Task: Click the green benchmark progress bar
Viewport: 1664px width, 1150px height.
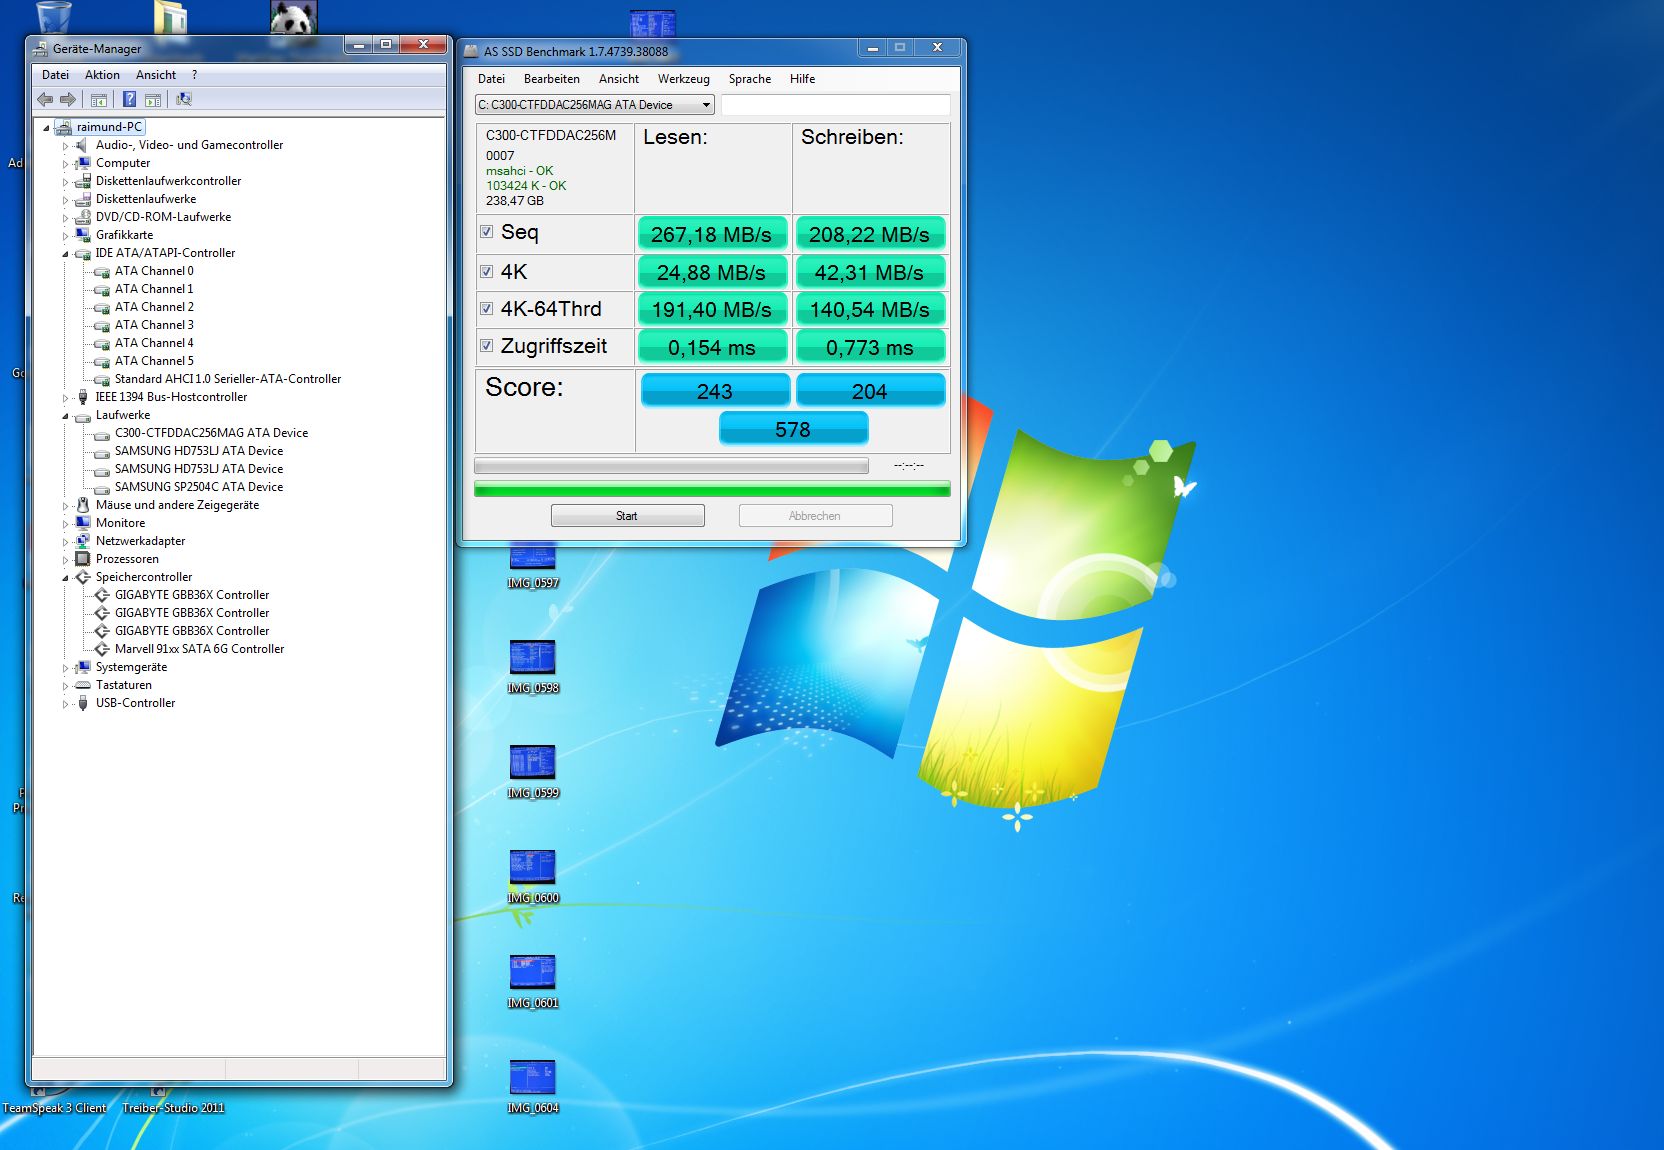Action: pos(711,489)
